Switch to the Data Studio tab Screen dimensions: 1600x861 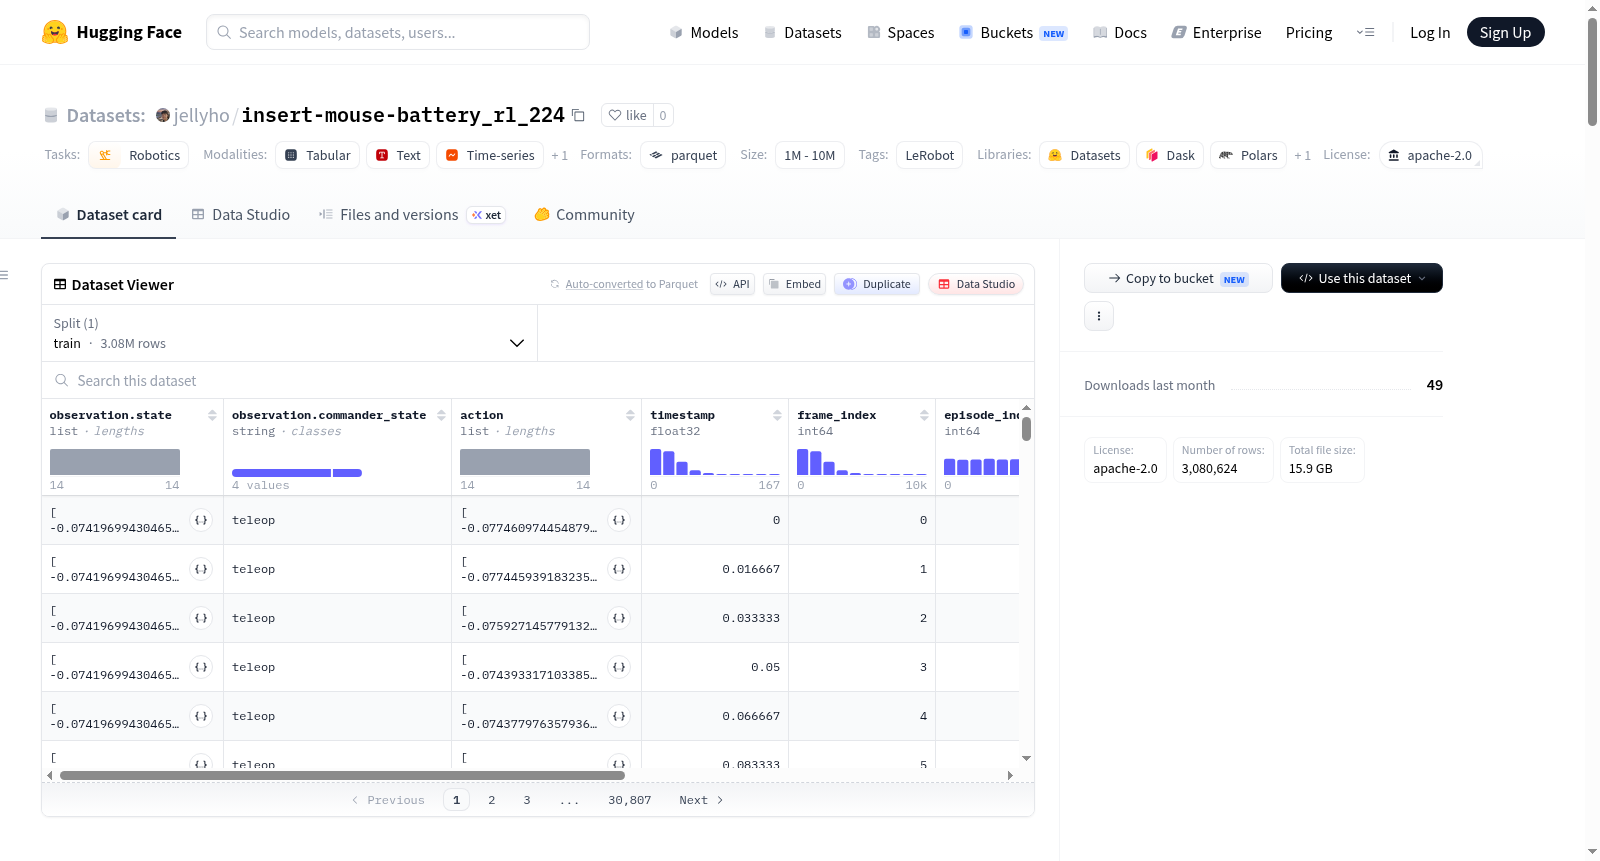tap(241, 214)
